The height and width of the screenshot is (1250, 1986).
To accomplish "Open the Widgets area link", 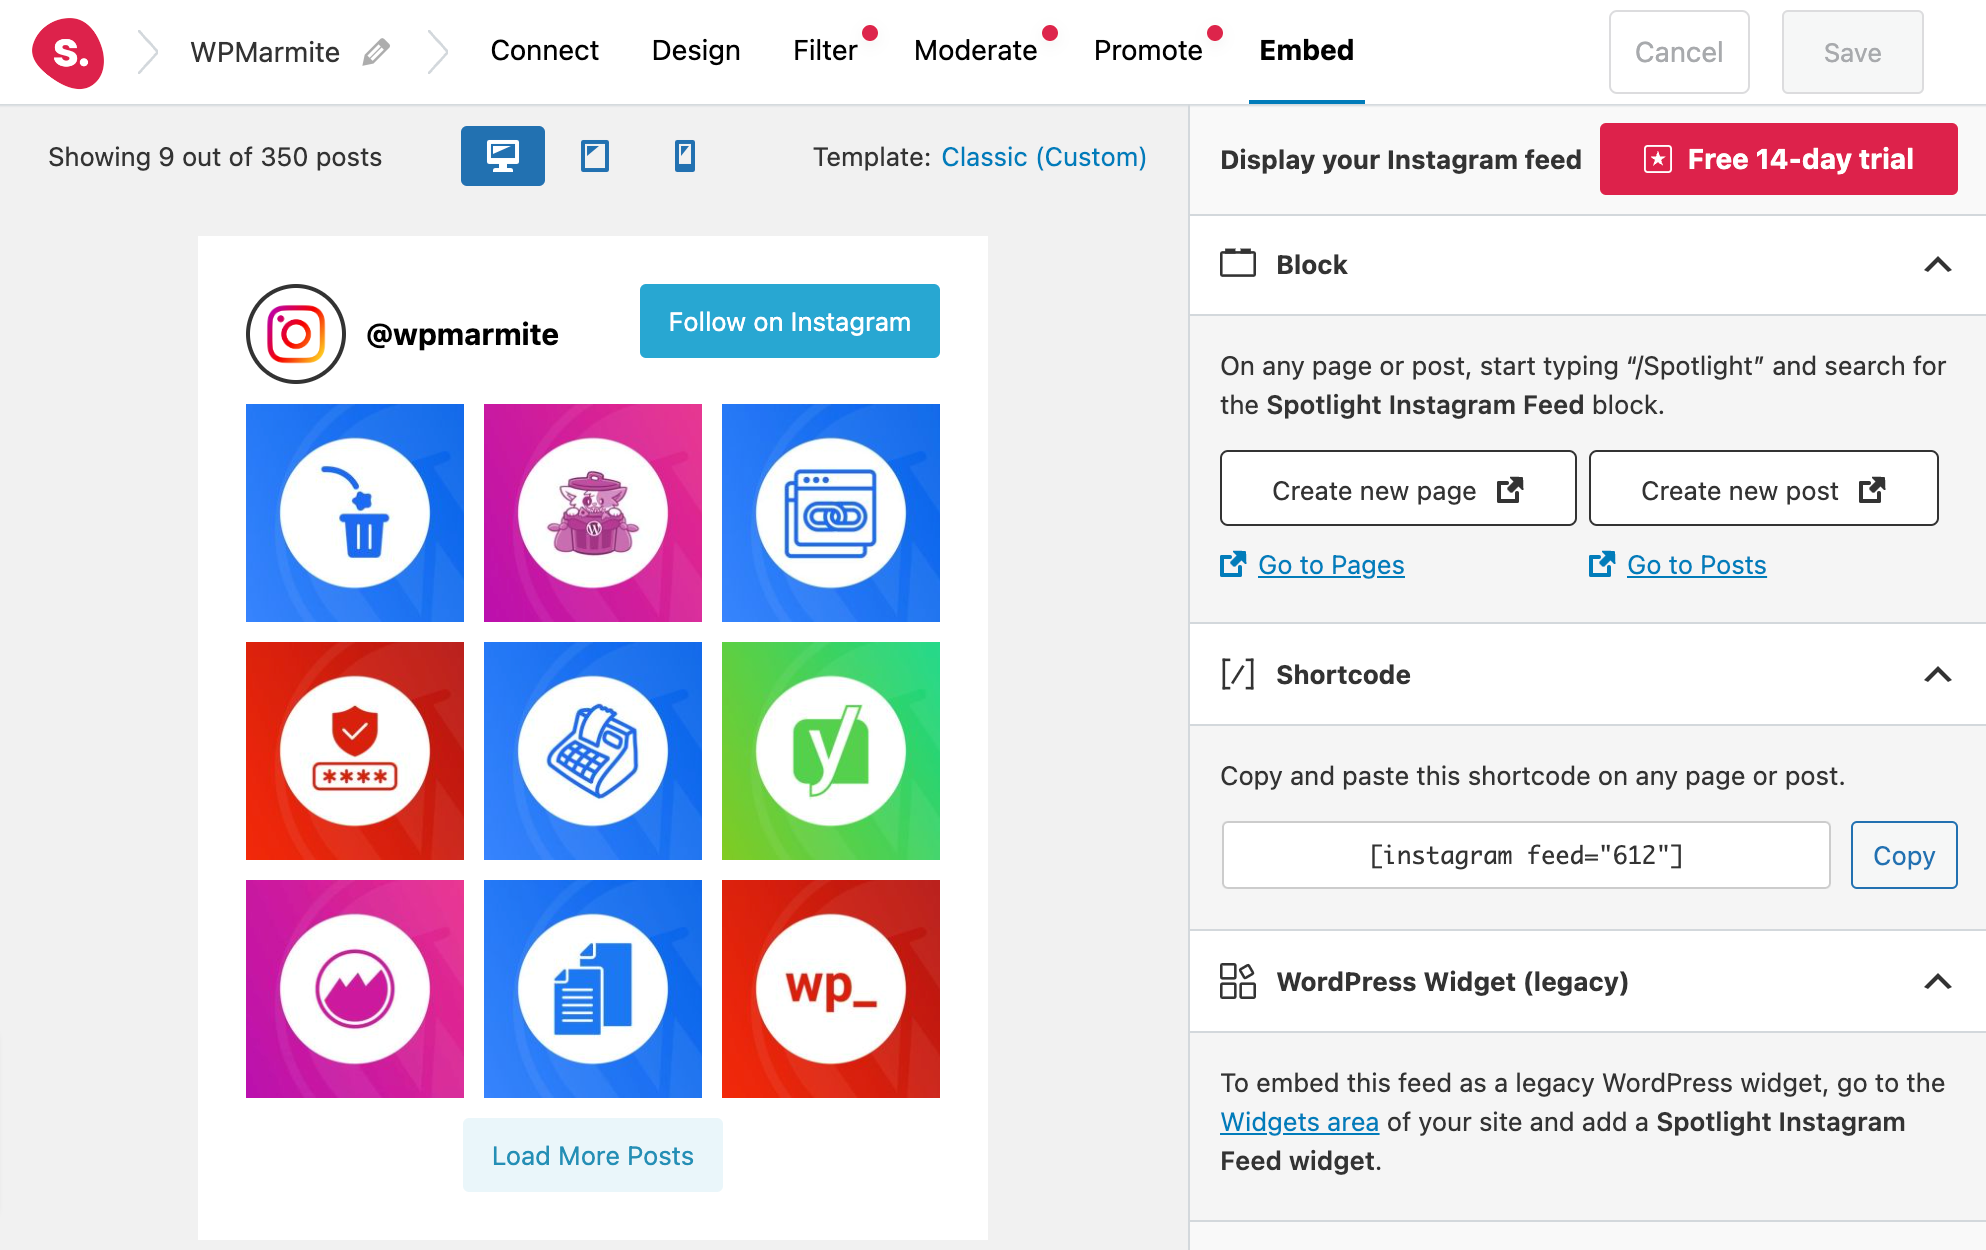I will 1299,1122.
